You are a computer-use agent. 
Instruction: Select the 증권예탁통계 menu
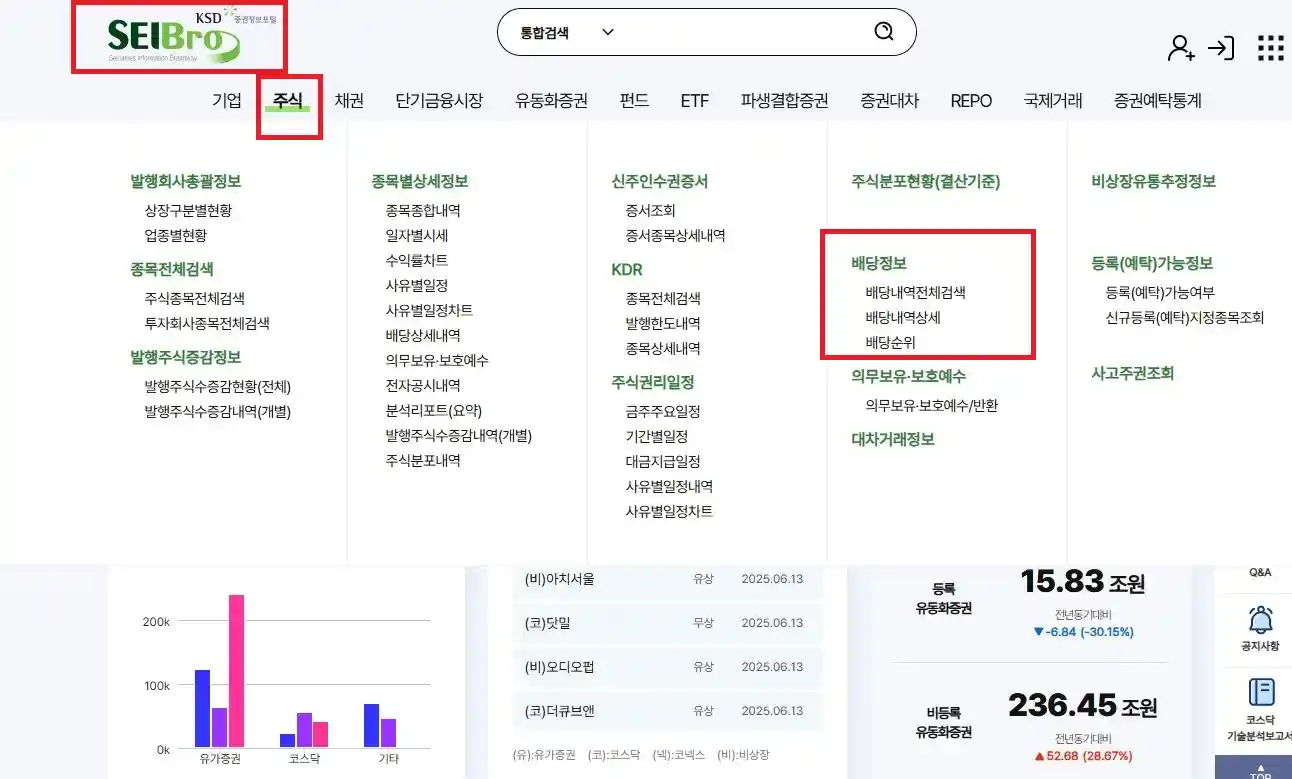point(1158,100)
